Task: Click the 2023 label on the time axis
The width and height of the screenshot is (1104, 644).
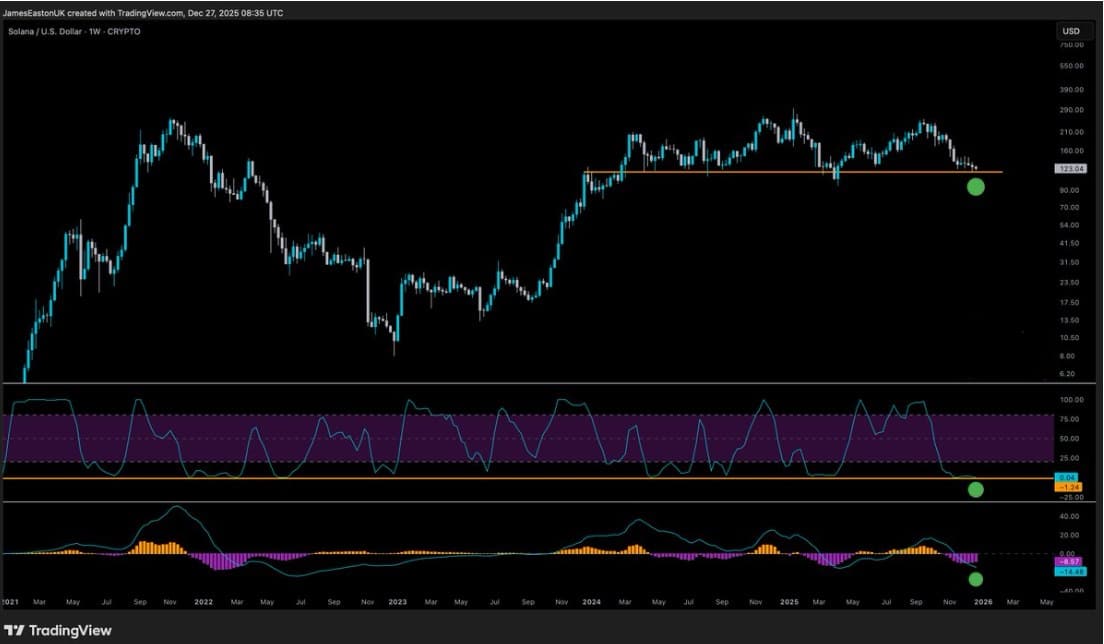Action: [x=397, y=602]
